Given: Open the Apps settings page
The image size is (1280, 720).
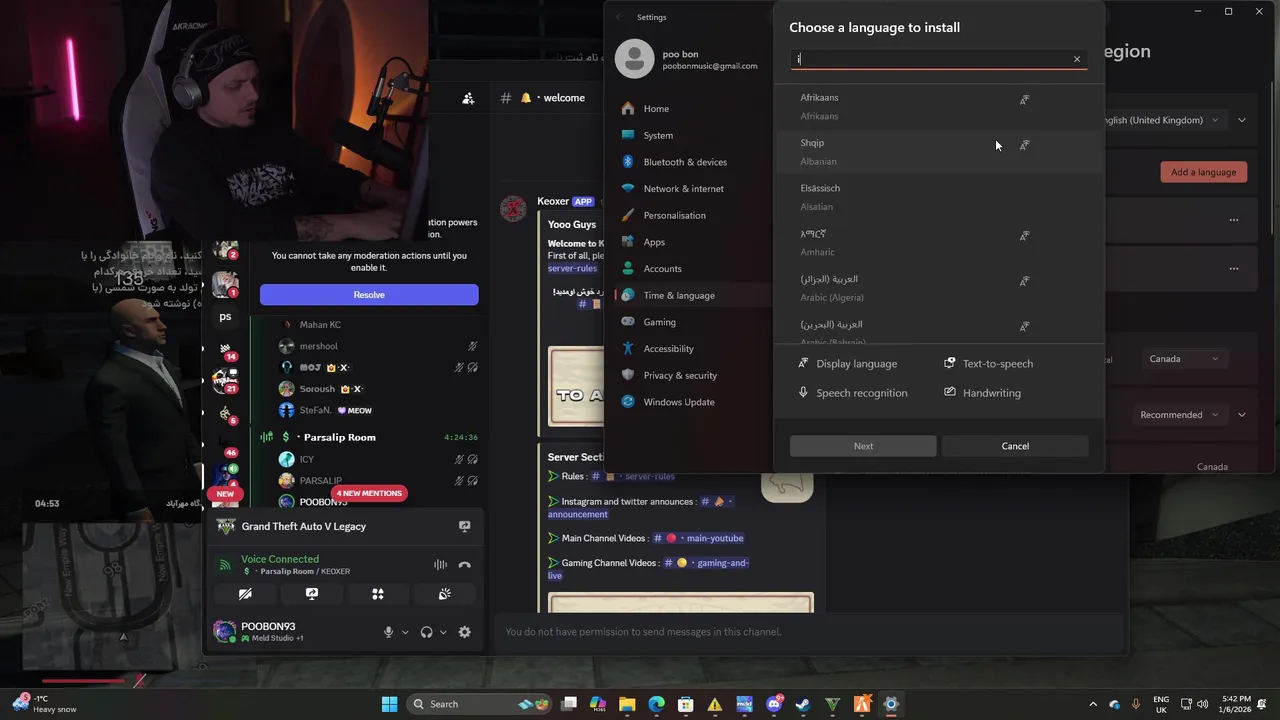Looking at the screenshot, I should tap(693, 242).
